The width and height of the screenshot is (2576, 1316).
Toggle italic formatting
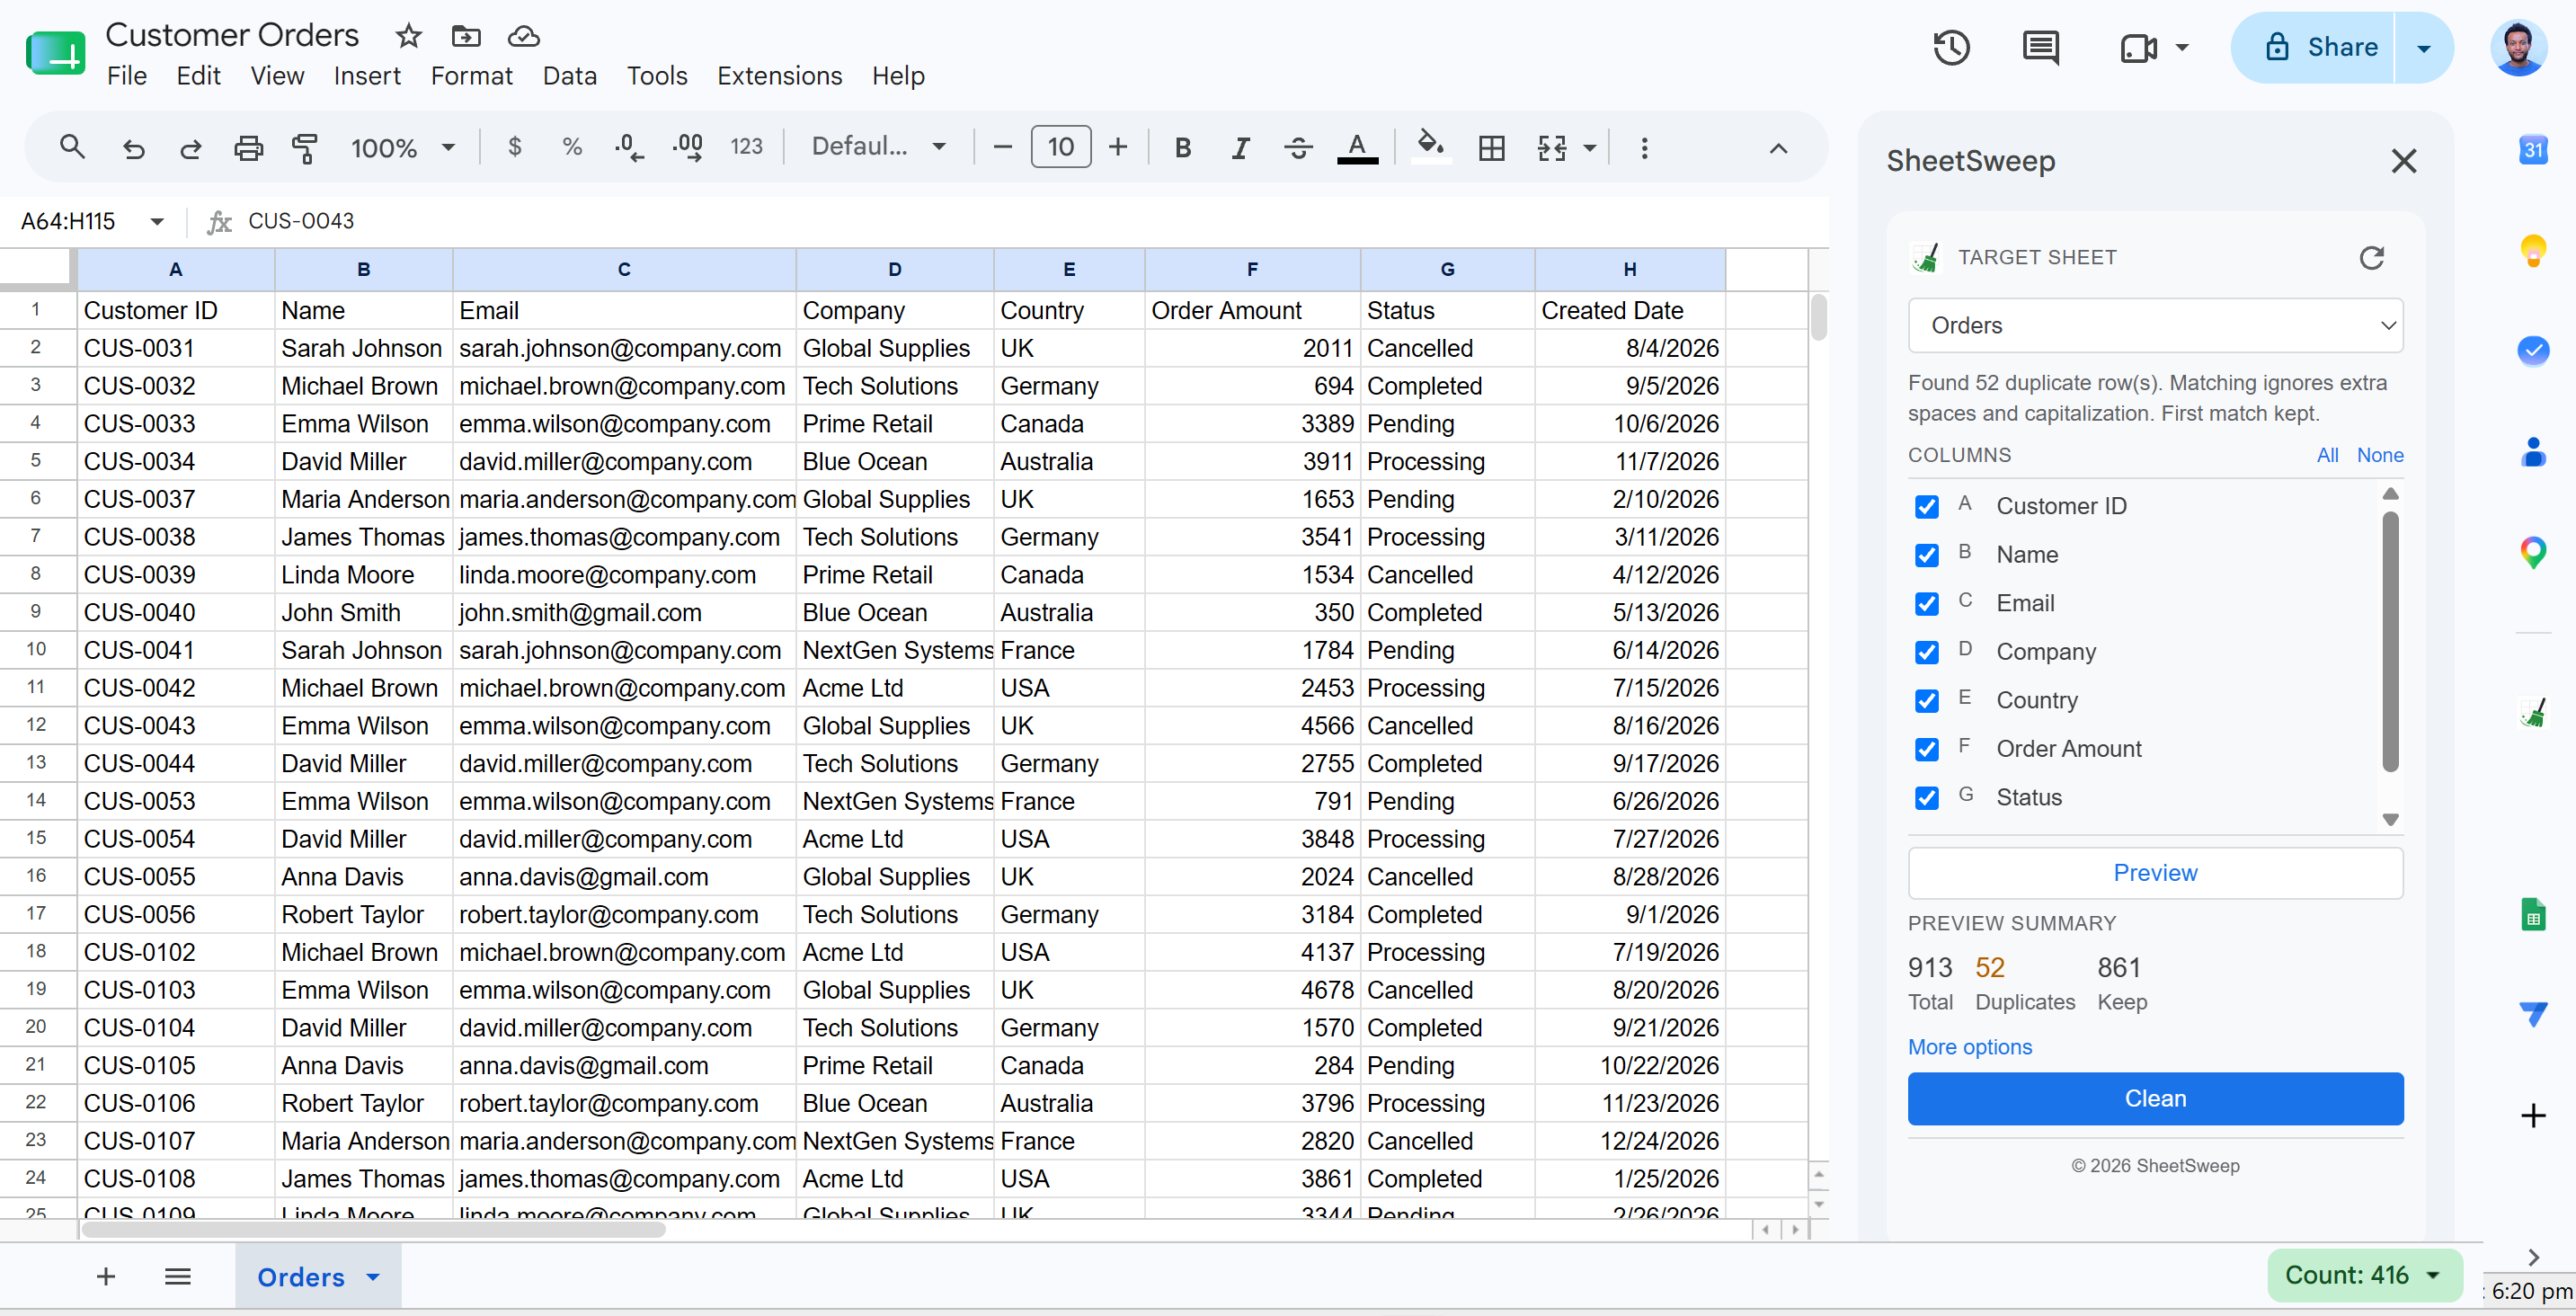pyautogui.click(x=1240, y=148)
